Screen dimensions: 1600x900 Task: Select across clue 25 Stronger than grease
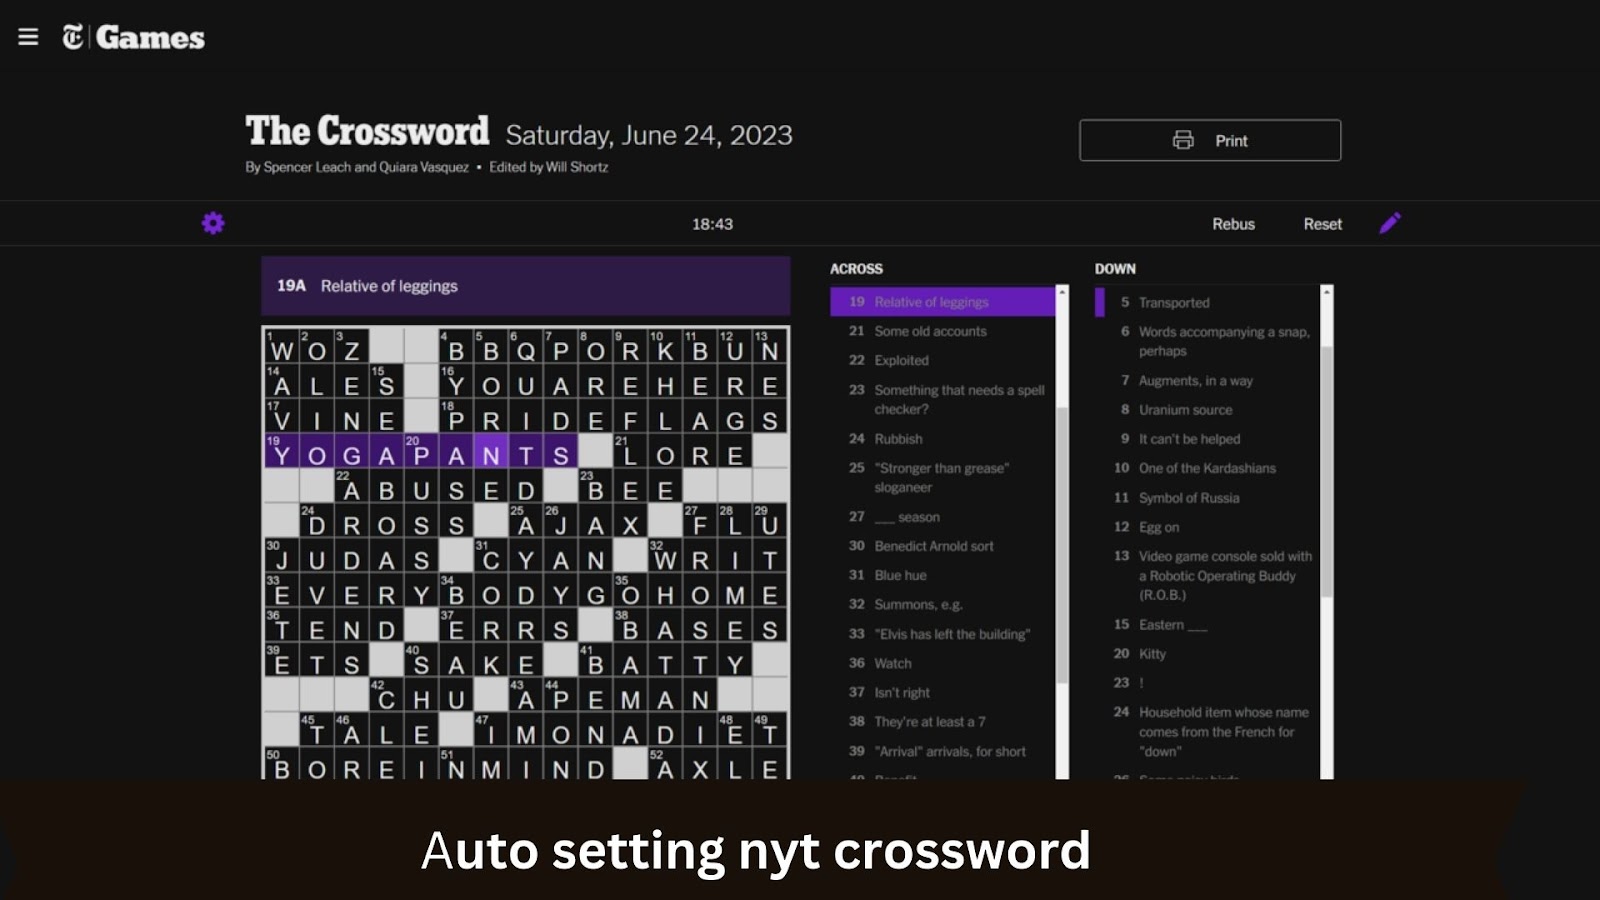pos(942,477)
